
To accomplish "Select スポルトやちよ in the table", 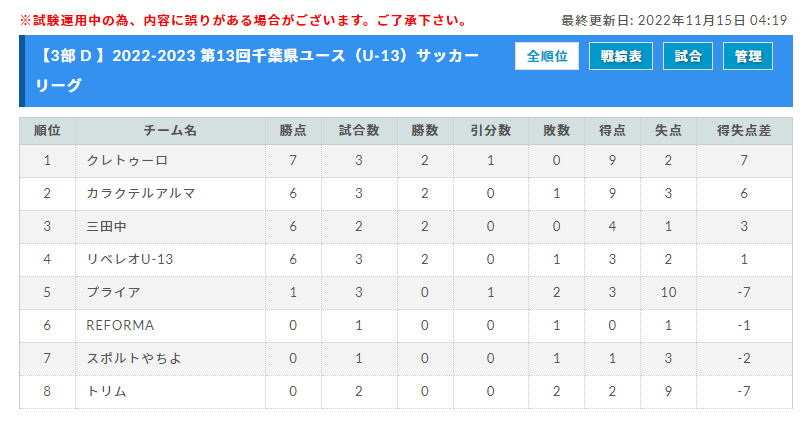I will coord(134,358).
